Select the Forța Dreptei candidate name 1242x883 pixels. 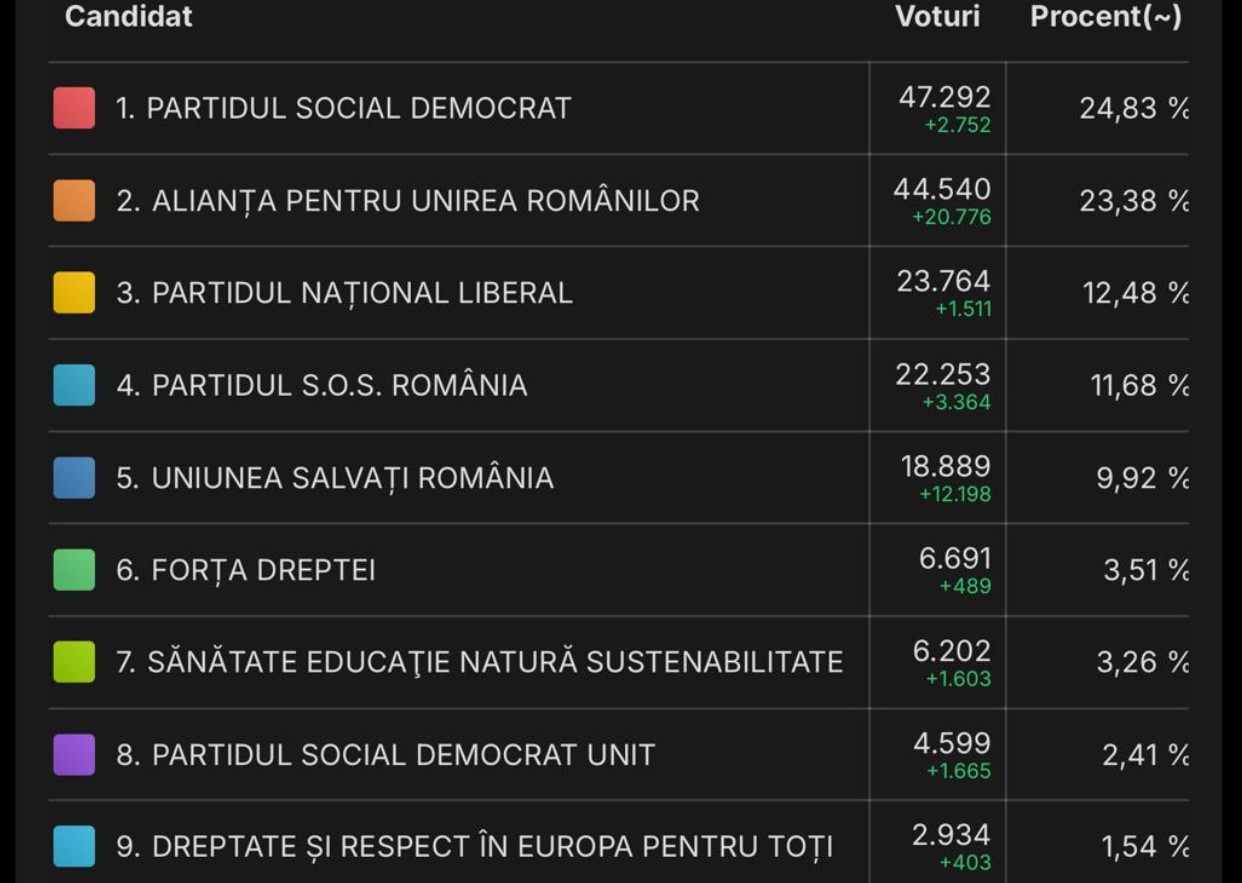tap(246, 570)
